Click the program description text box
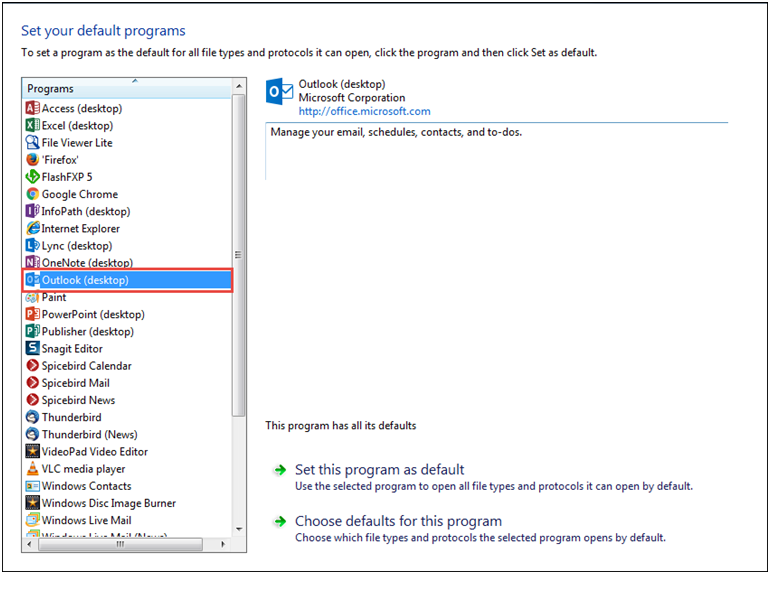This screenshot has width=769, height=590. tap(496, 151)
